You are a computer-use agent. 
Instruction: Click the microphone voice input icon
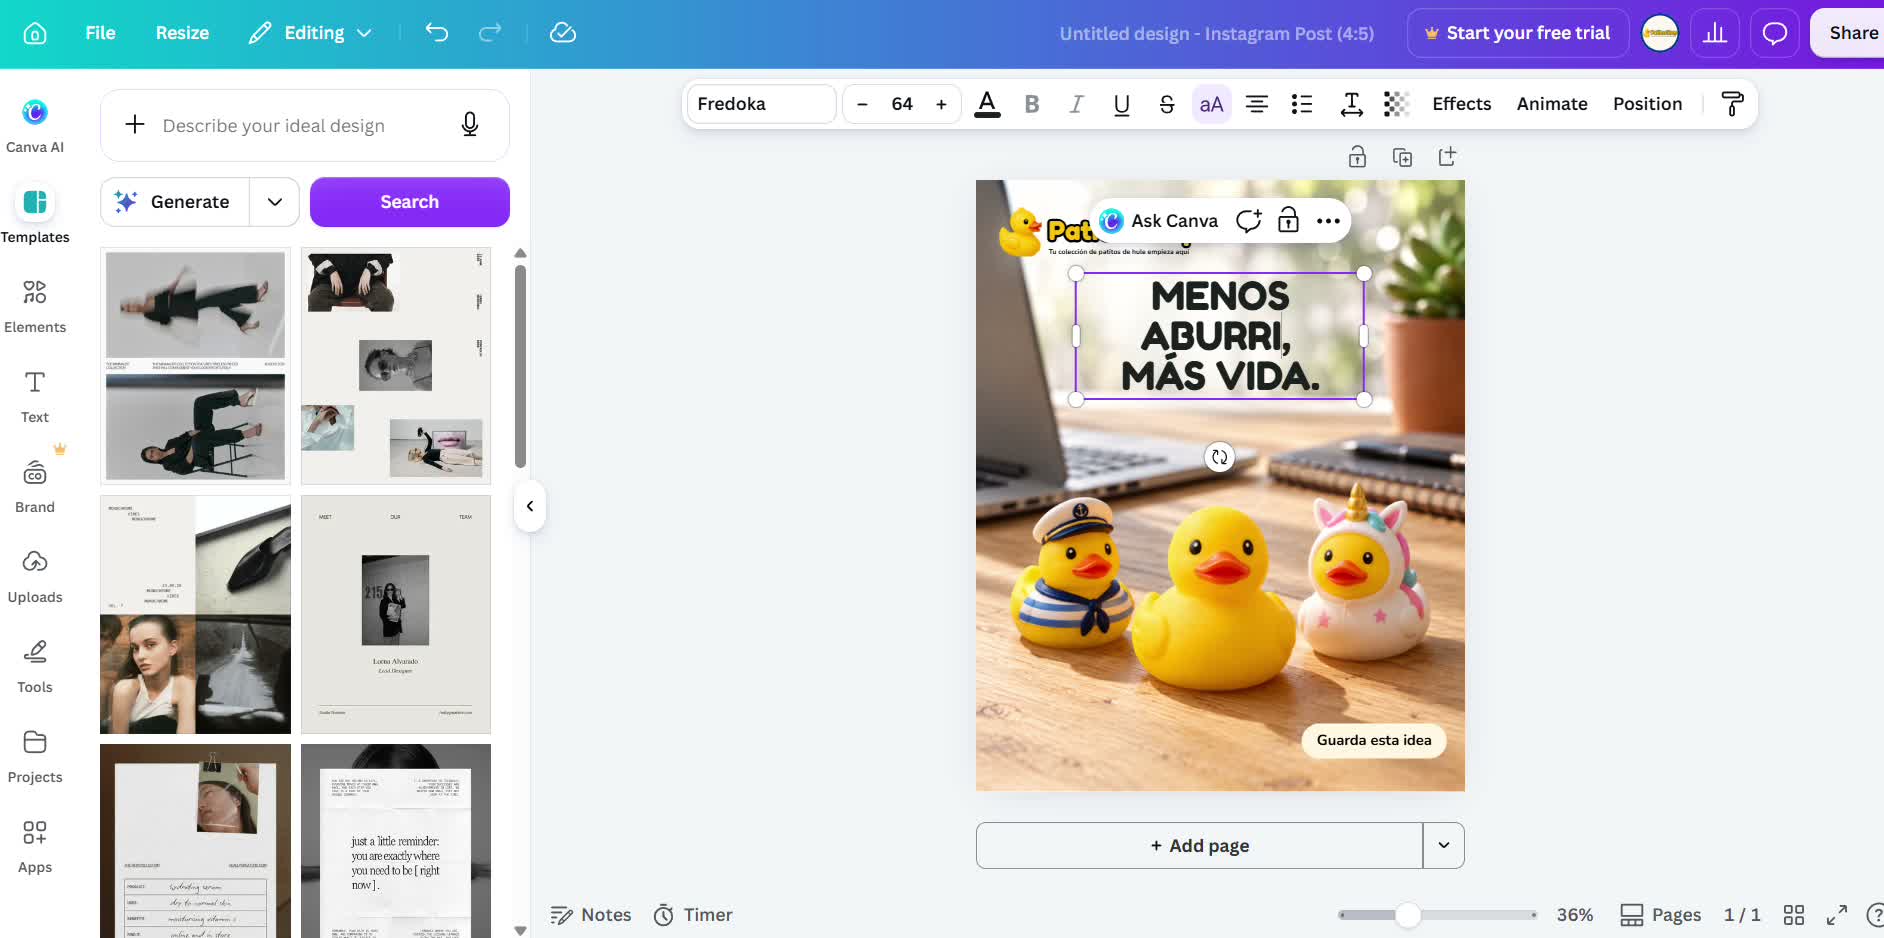(x=470, y=124)
